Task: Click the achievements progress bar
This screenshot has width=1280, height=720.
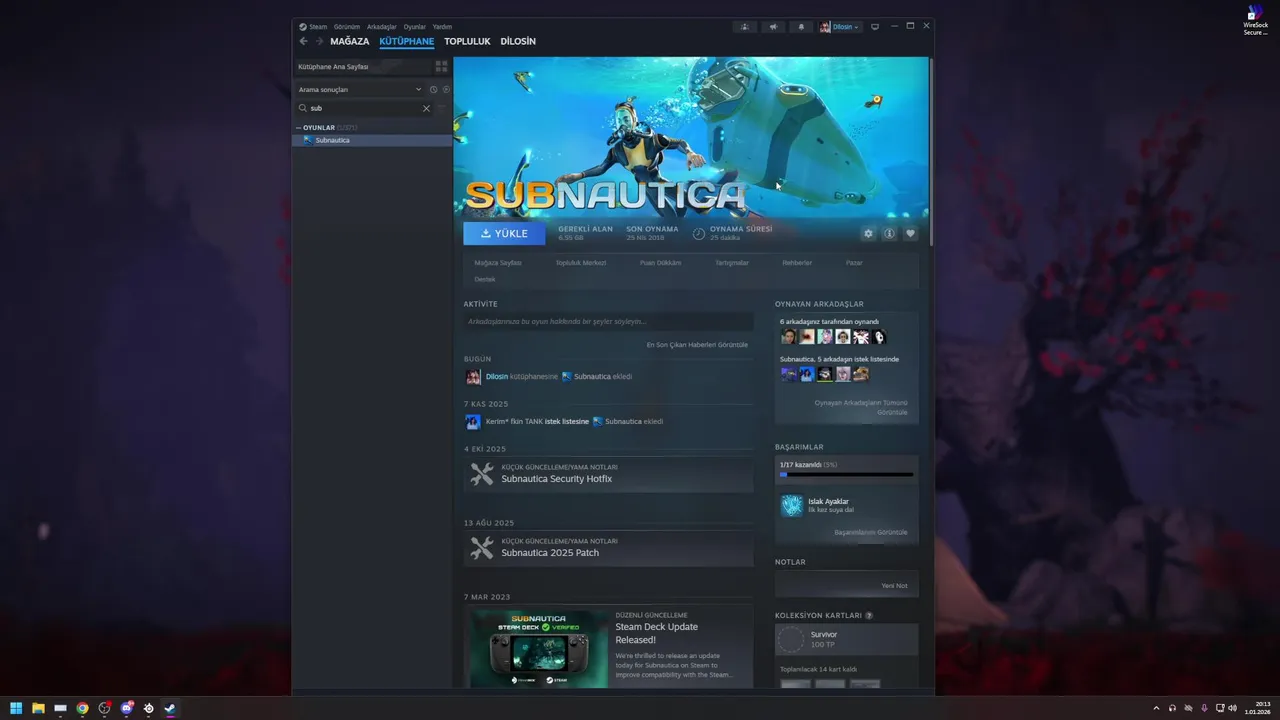Action: tap(846, 475)
